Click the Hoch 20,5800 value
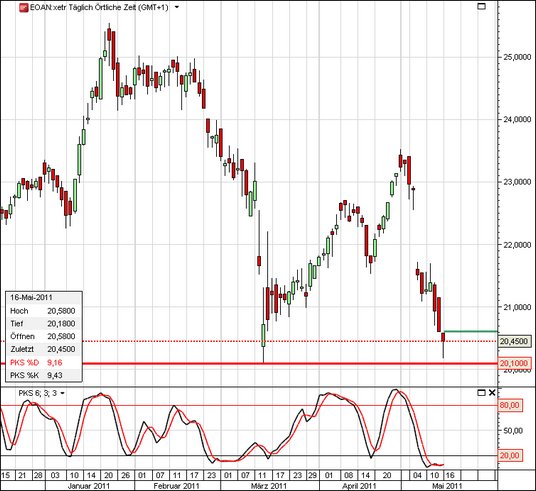536x491 pixels. click(x=61, y=311)
